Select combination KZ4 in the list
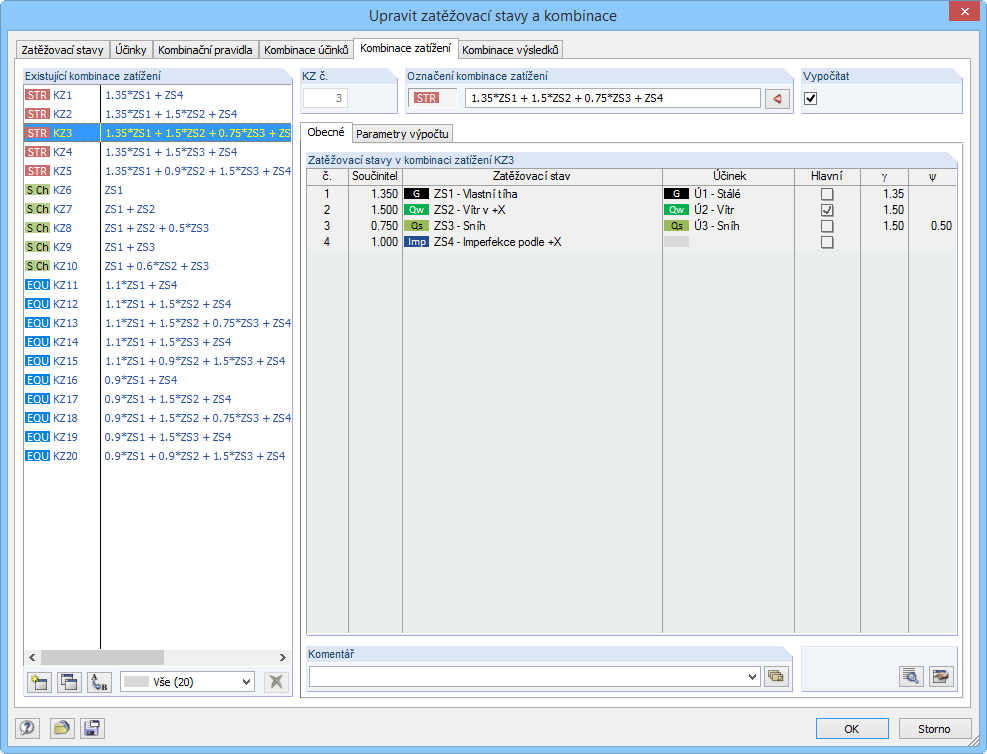Viewport: 987px width, 754px height. [x=157, y=152]
